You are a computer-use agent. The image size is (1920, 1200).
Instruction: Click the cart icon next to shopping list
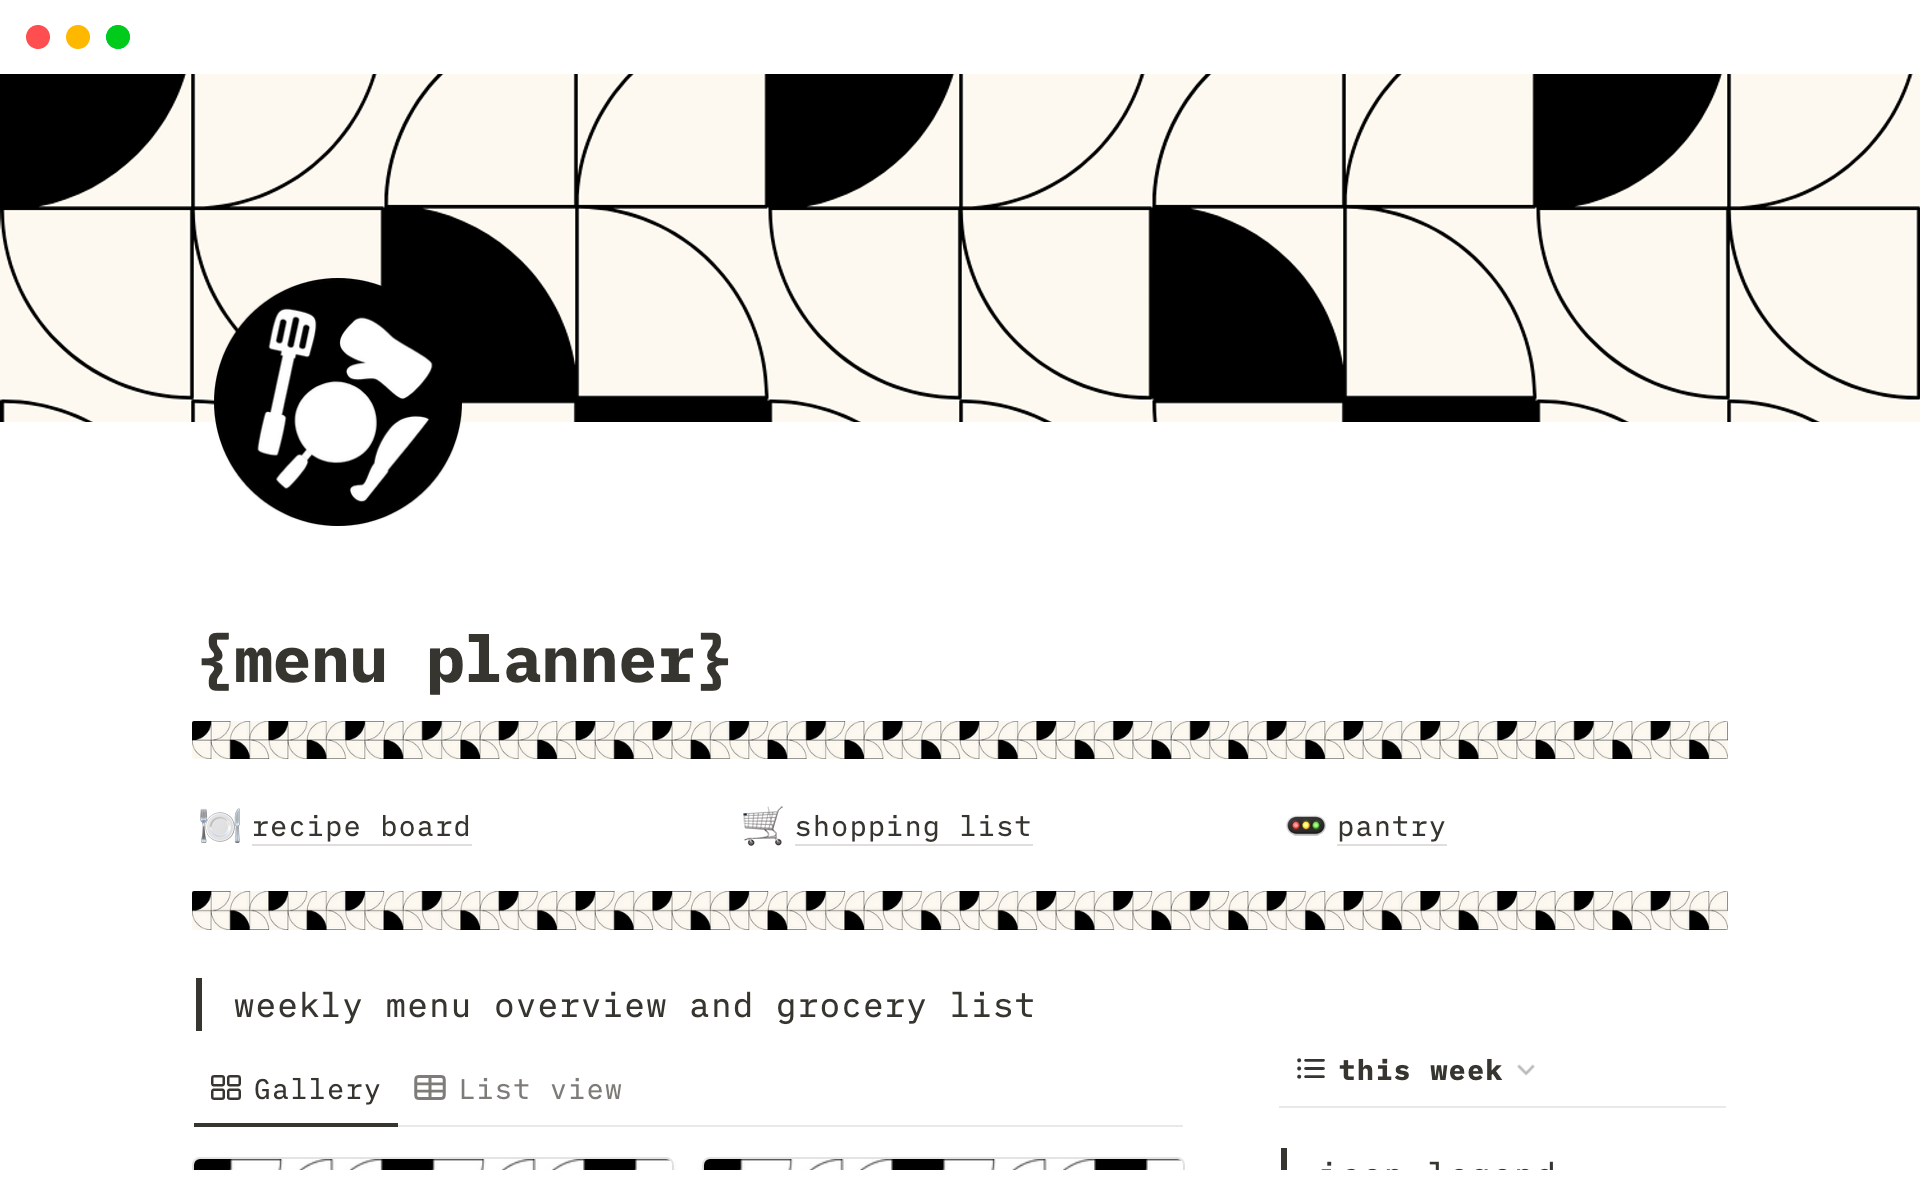[763, 824]
